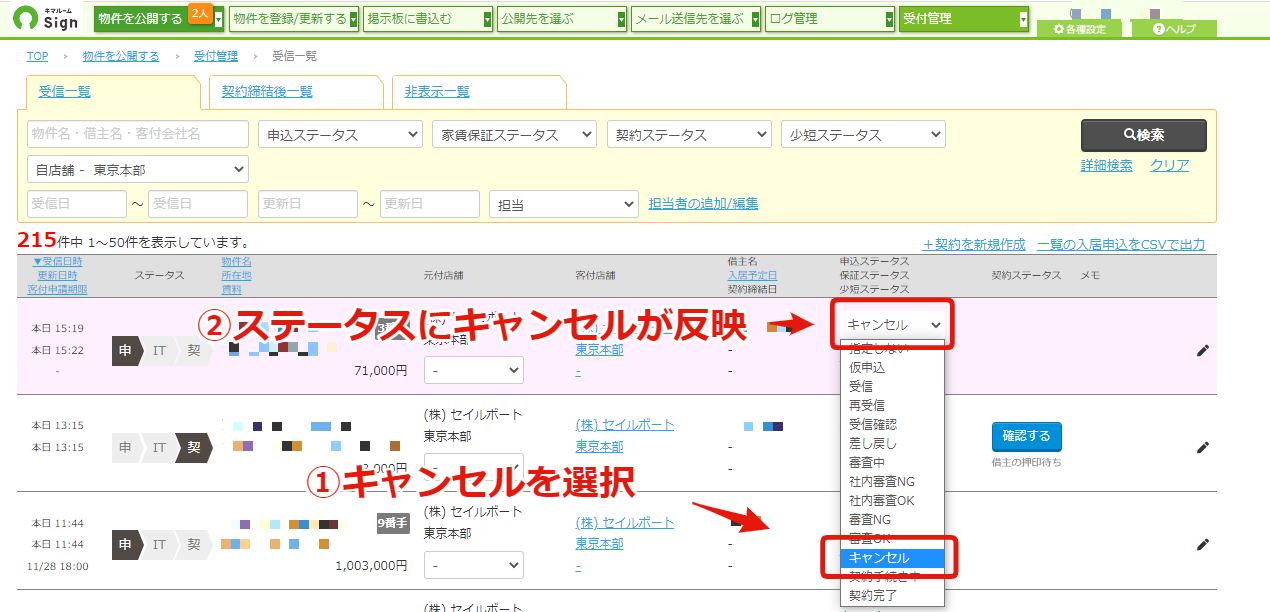The image size is (1270, 612).
Task: Expand the 物件を登録/更新する menu
Action: [x=292, y=19]
